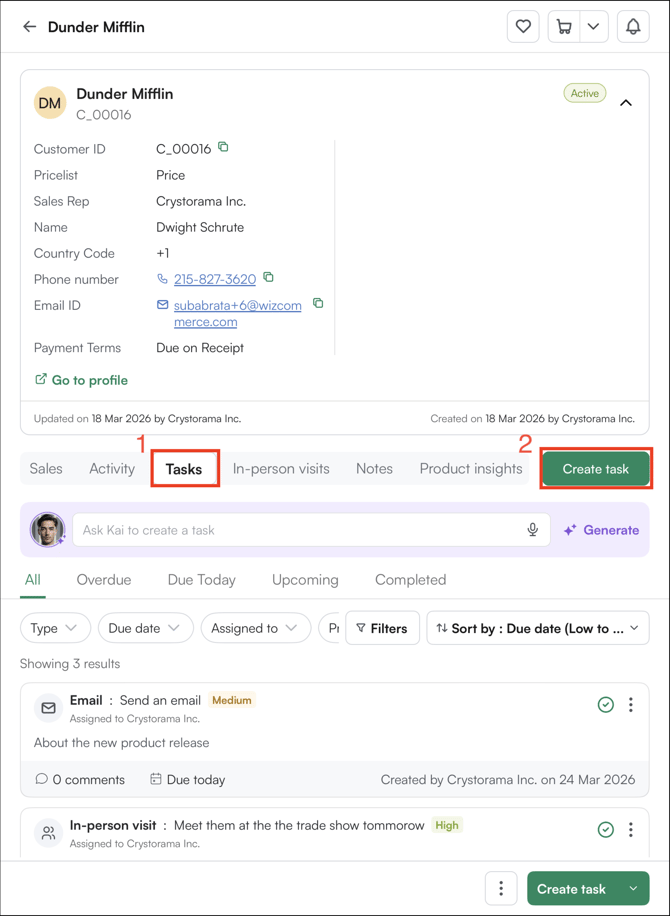Show Upcoming tasks
Screen dimensions: 670x916
305,580
